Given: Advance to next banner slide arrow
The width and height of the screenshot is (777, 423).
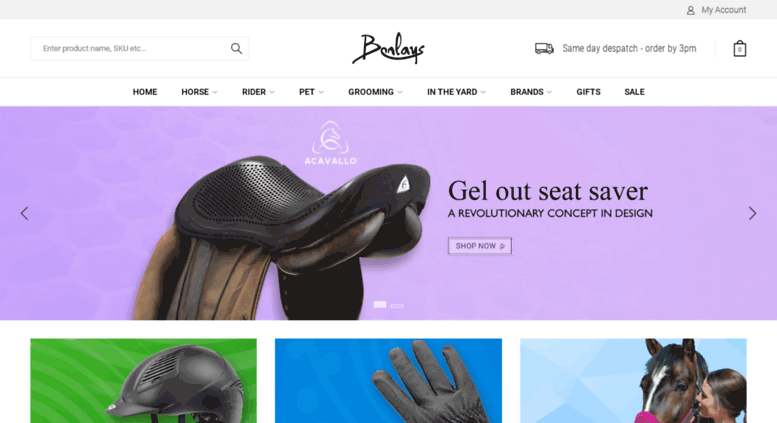Looking at the screenshot, I should (752, 213).
